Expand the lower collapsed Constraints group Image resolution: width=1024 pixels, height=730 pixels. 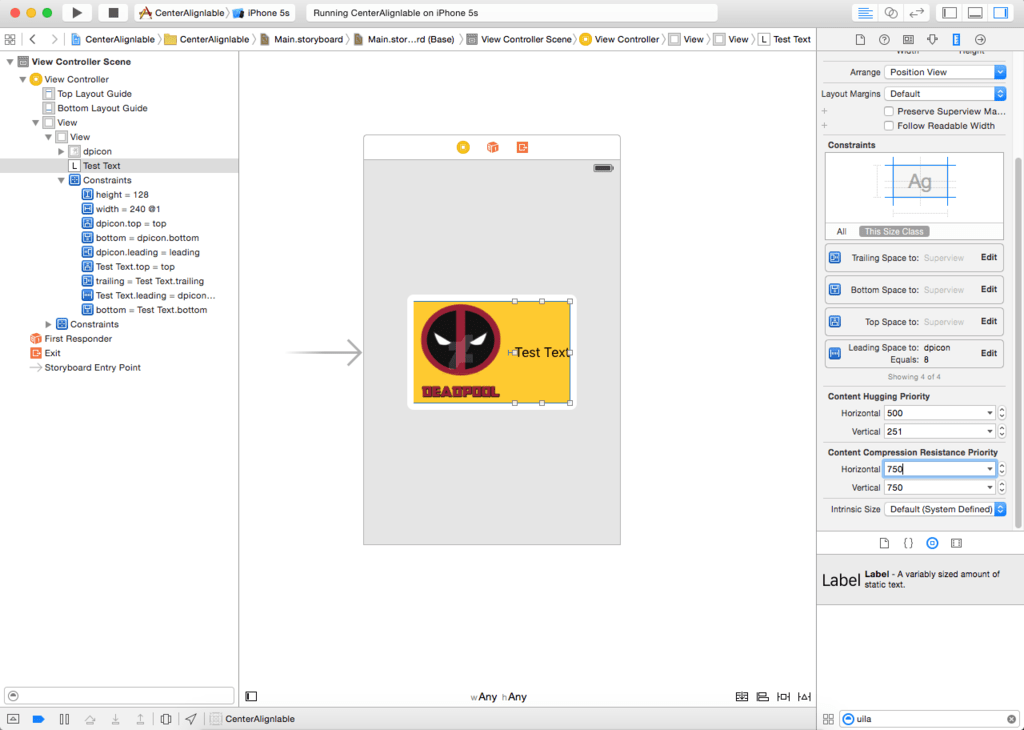[48, 325]
